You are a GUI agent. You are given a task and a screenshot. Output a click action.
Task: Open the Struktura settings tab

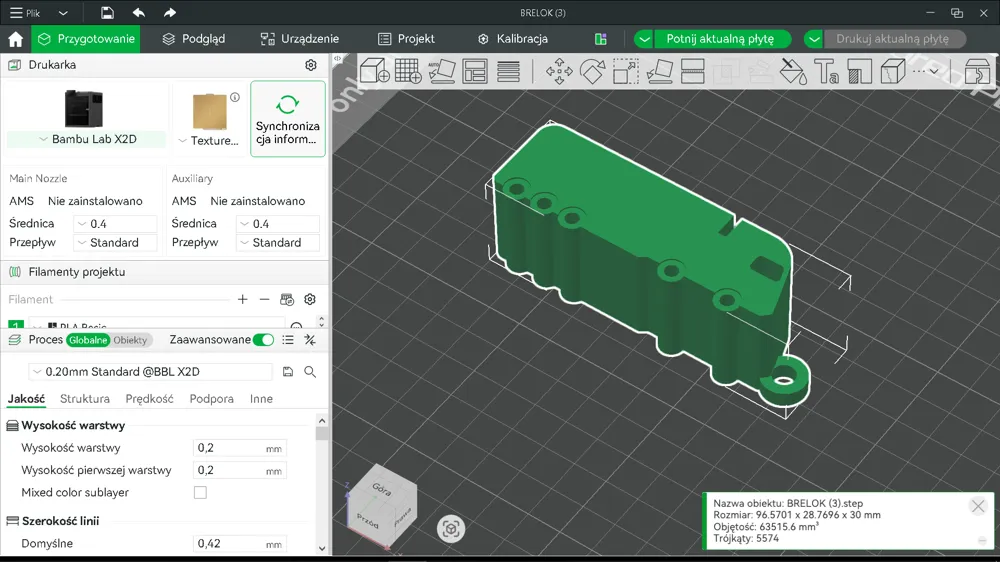point(85,399)
